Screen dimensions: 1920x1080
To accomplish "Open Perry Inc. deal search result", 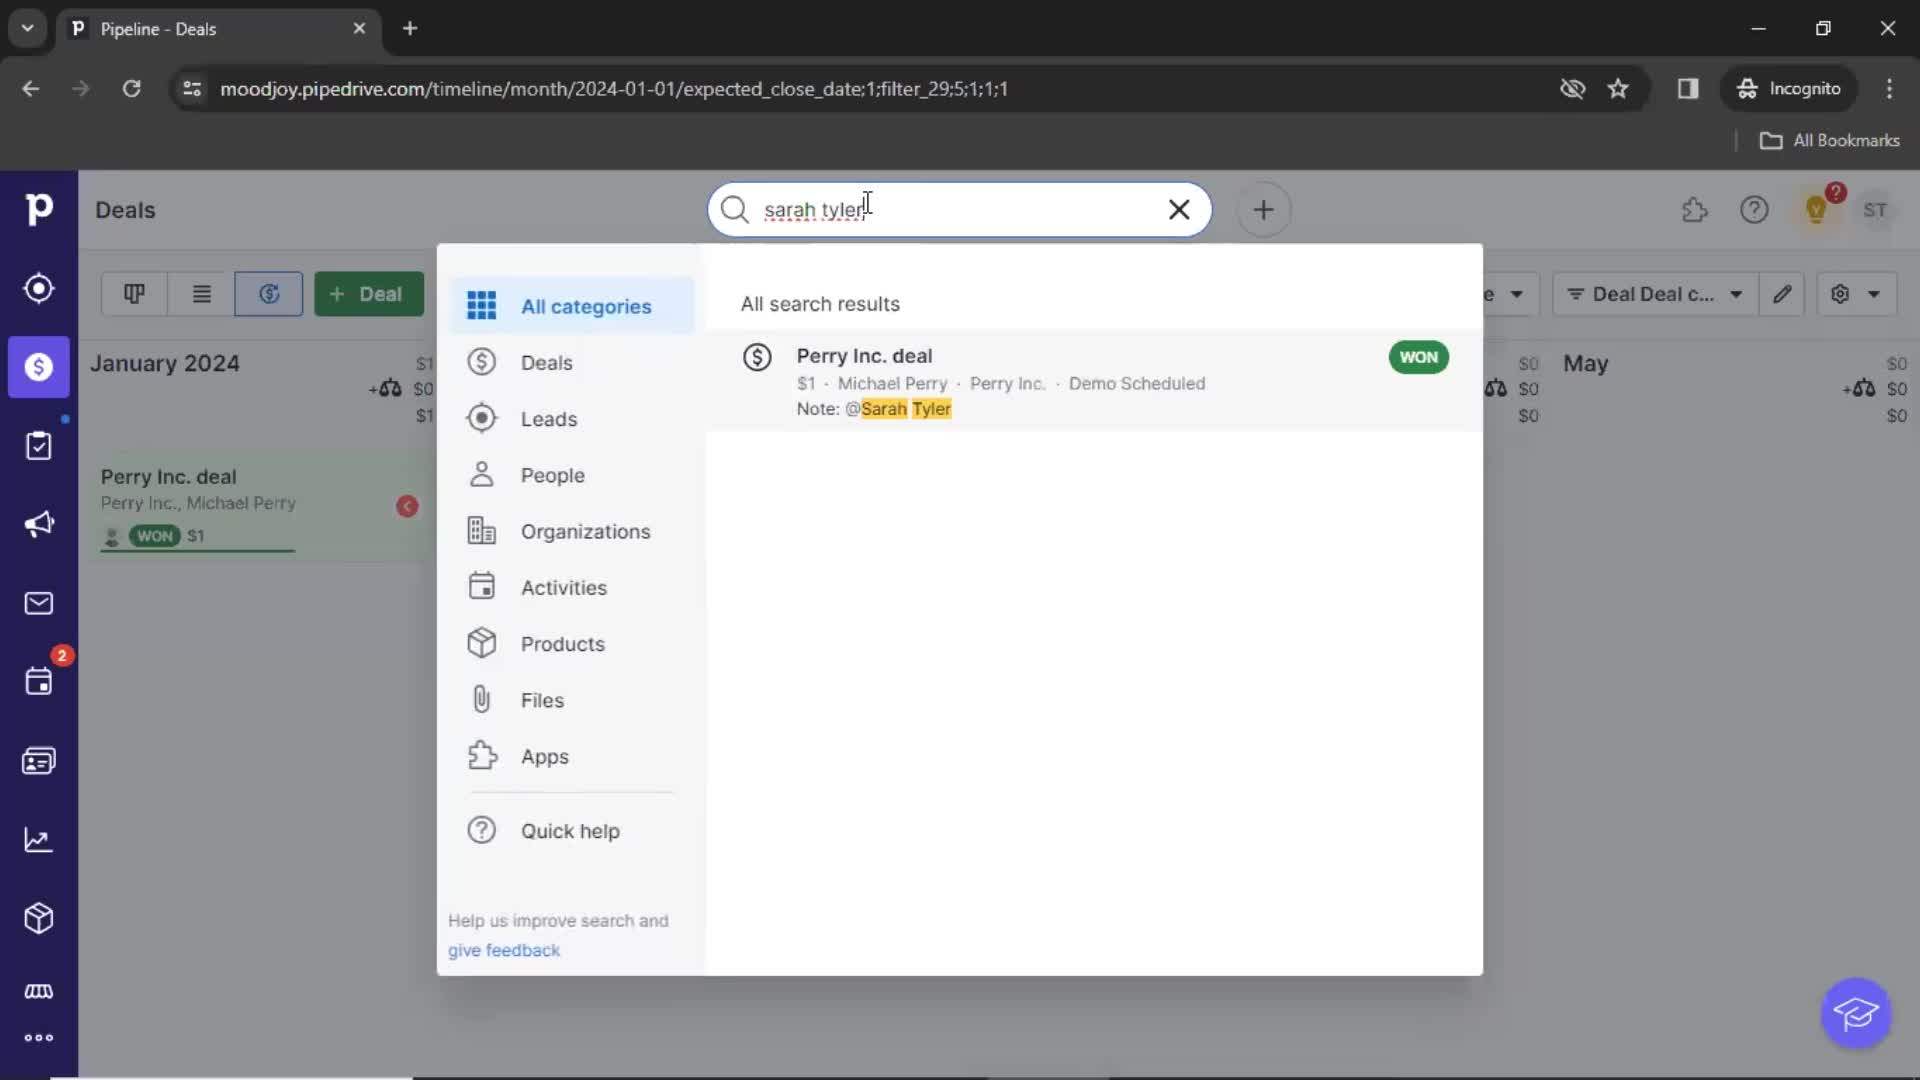I will point(1094,381).
